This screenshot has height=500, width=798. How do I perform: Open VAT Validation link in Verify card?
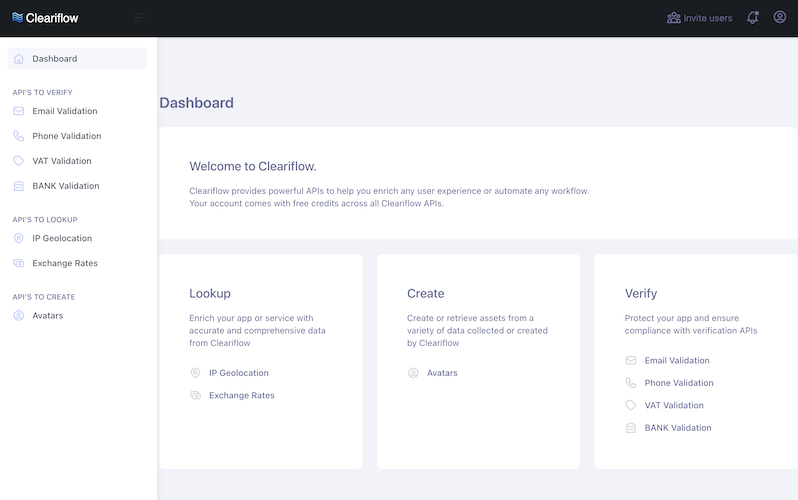point(674,405)
